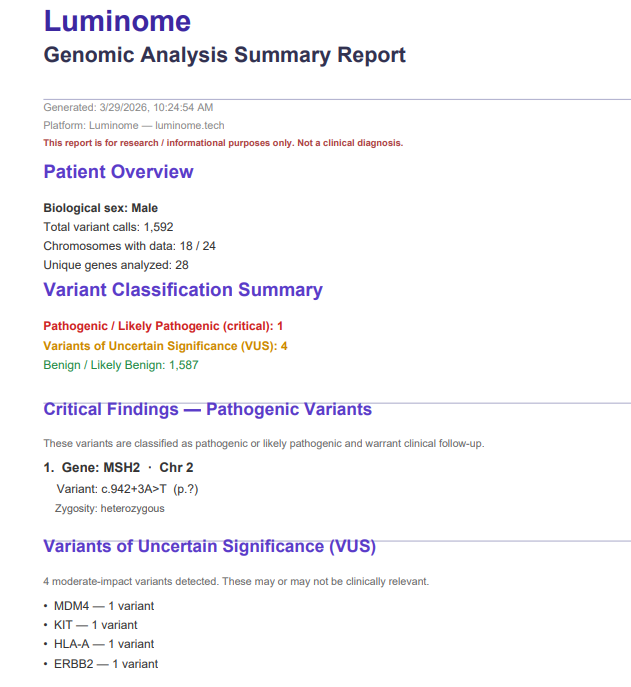Click the orange Variants of Uncertain Significance count
Screen dimensions: 631x687
point(165,346)
